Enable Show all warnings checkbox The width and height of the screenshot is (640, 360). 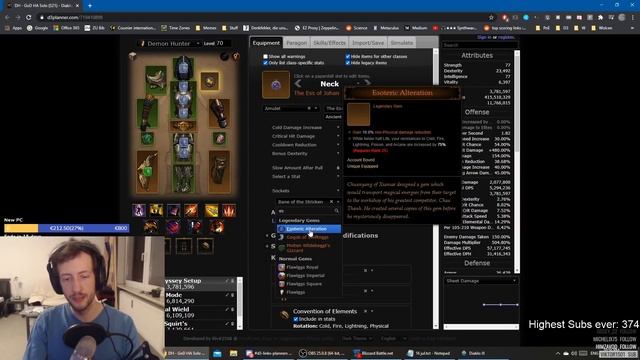265,56
